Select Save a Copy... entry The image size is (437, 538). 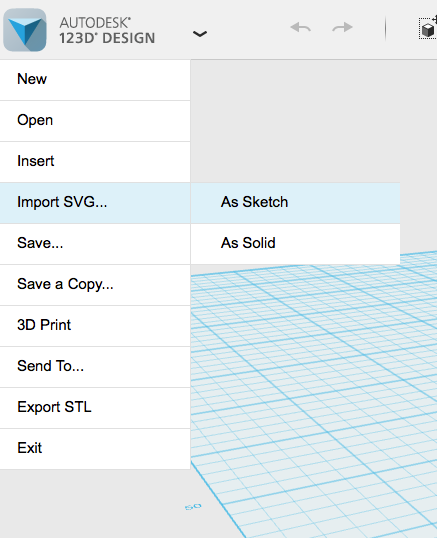95,285
